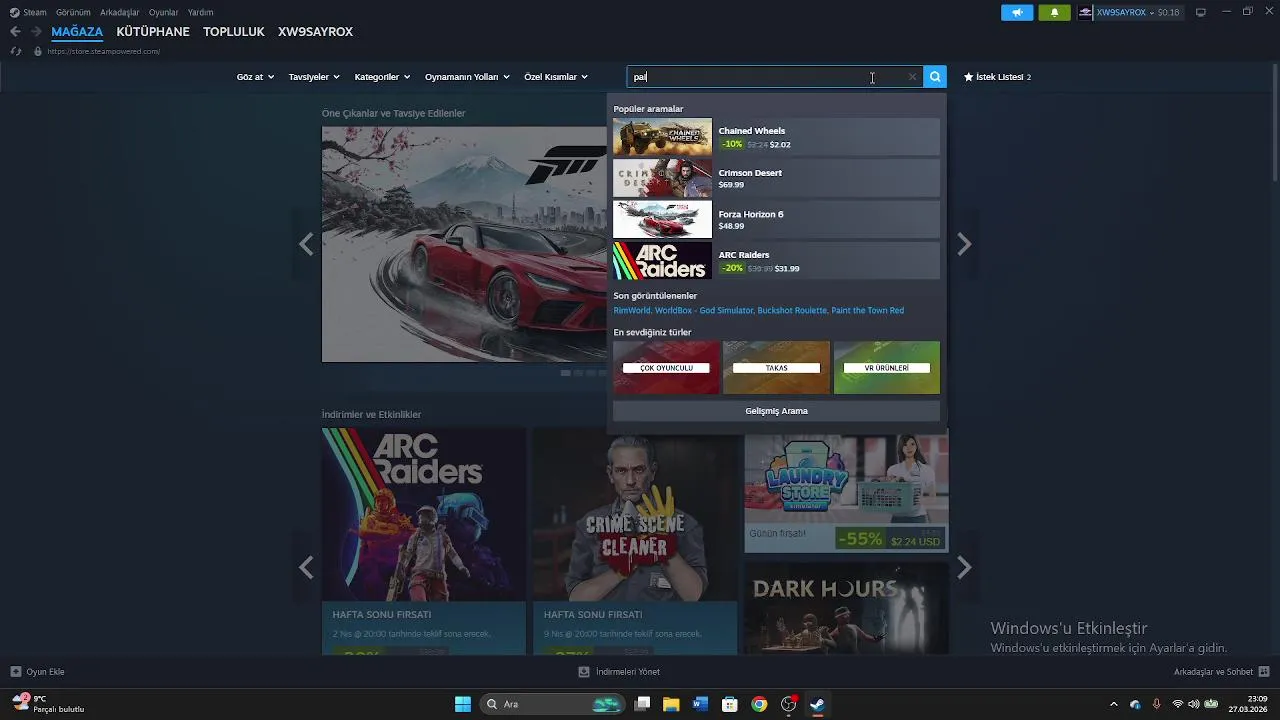This screenshot has width=1280, height=720.
Task: Open the ARC Raiders weekend deal card
Action: click(424, 541)
